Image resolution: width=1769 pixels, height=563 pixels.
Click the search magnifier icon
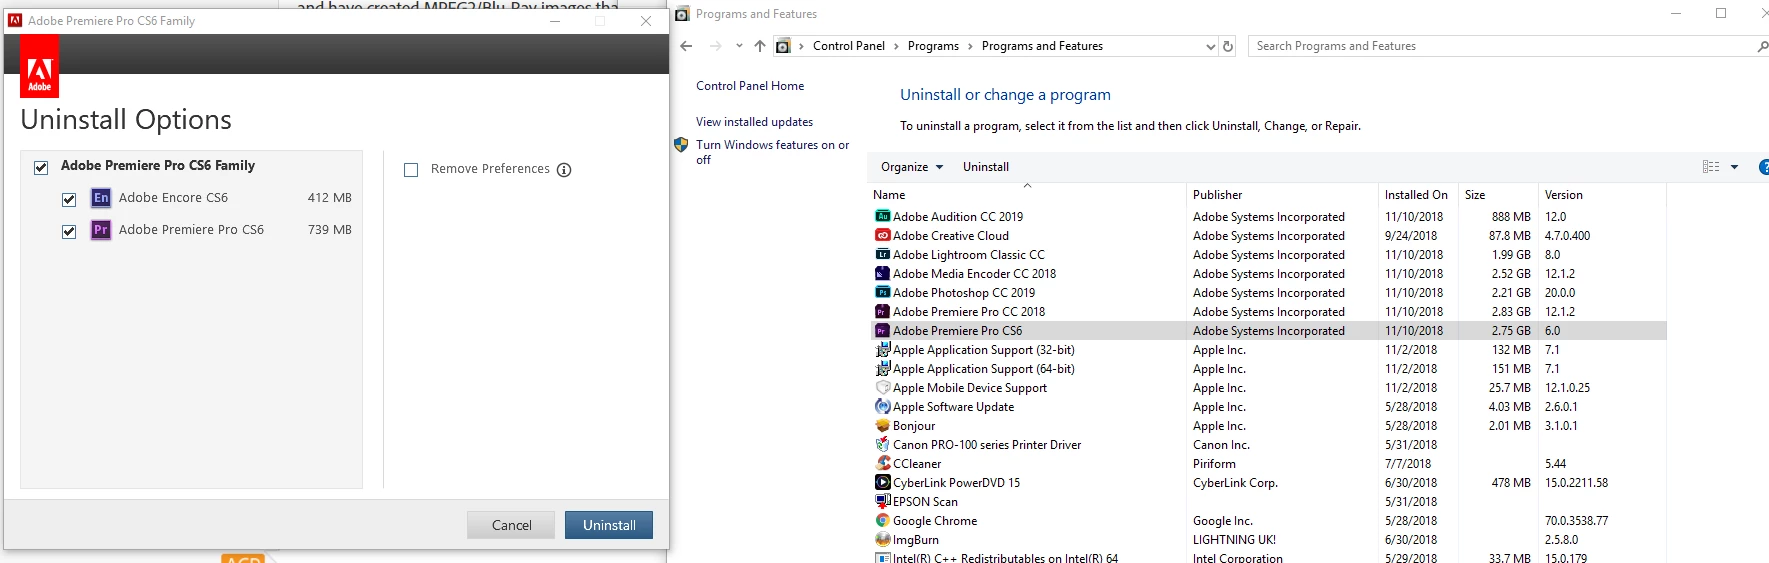1762,46
